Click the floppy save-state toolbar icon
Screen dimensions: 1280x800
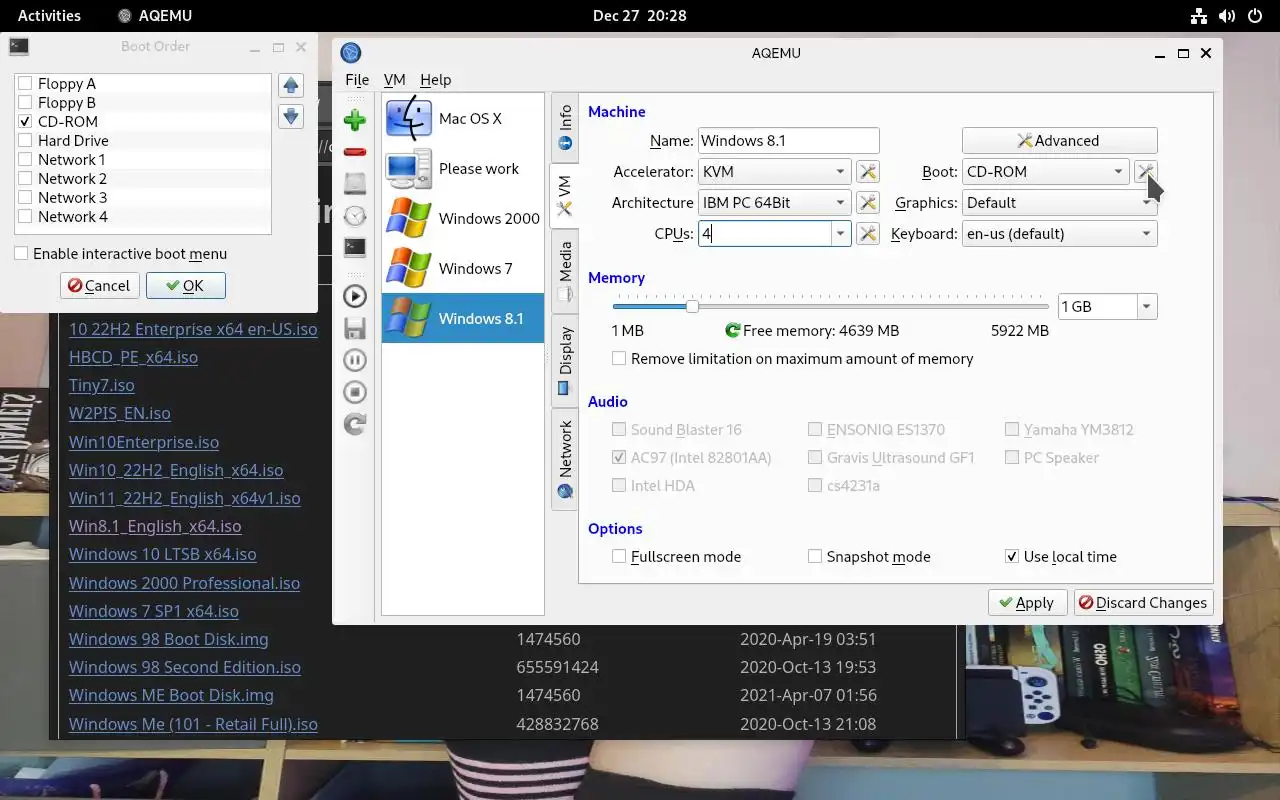354,328
